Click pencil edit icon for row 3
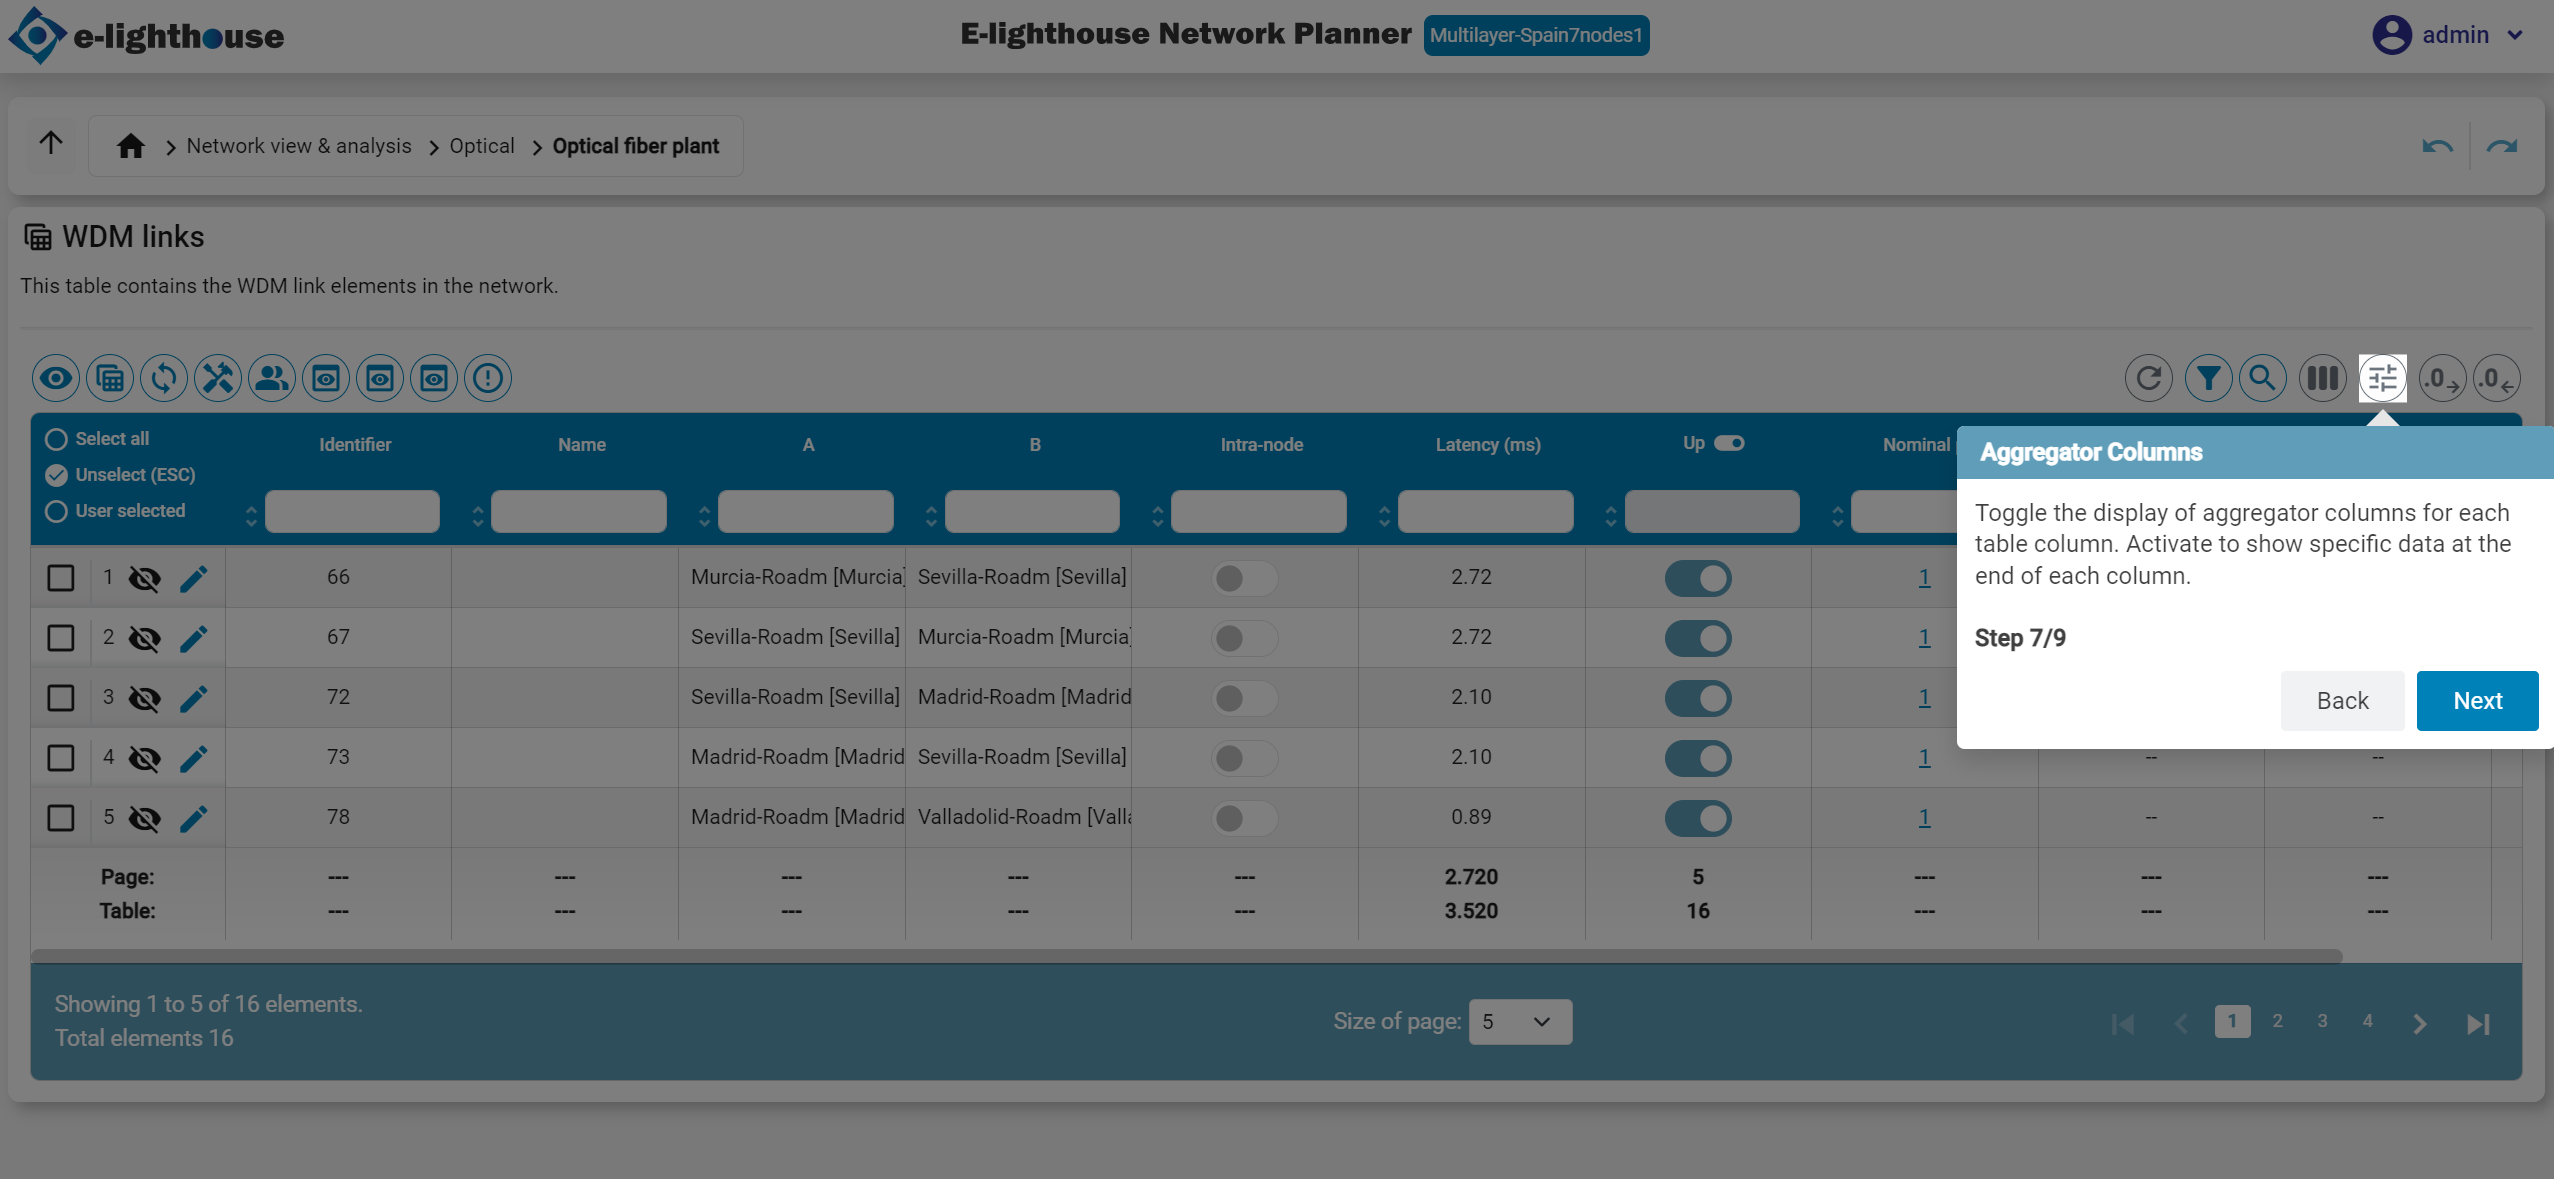2554x1179 pixels. [194, 698]
